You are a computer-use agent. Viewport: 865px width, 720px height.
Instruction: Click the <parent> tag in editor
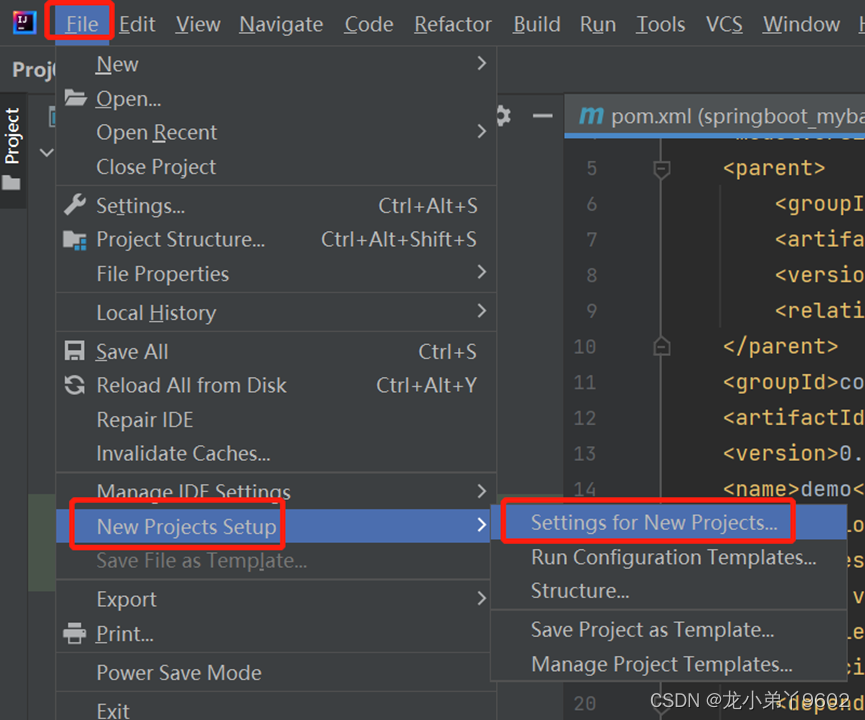click(x=774, y=168)
